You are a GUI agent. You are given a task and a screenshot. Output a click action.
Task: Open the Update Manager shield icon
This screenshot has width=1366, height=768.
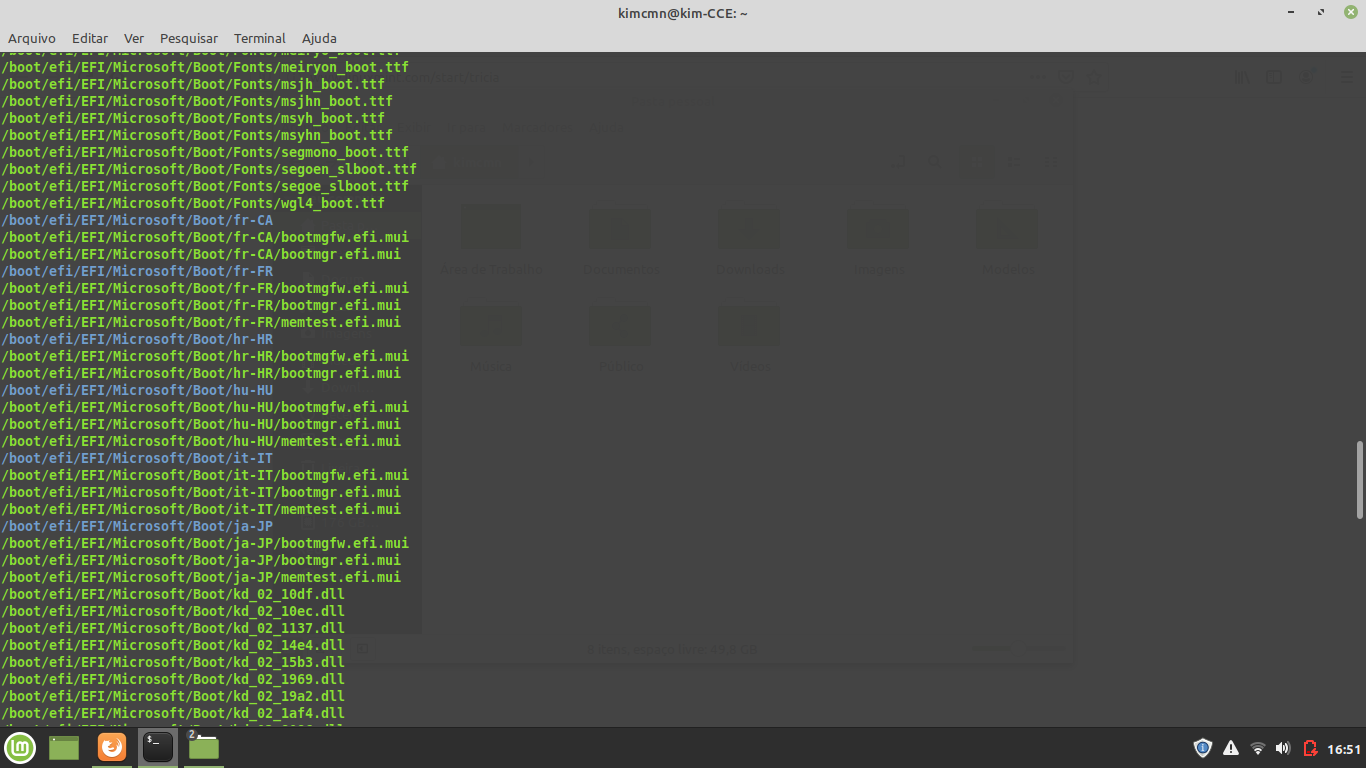[x=1203, y=748]
